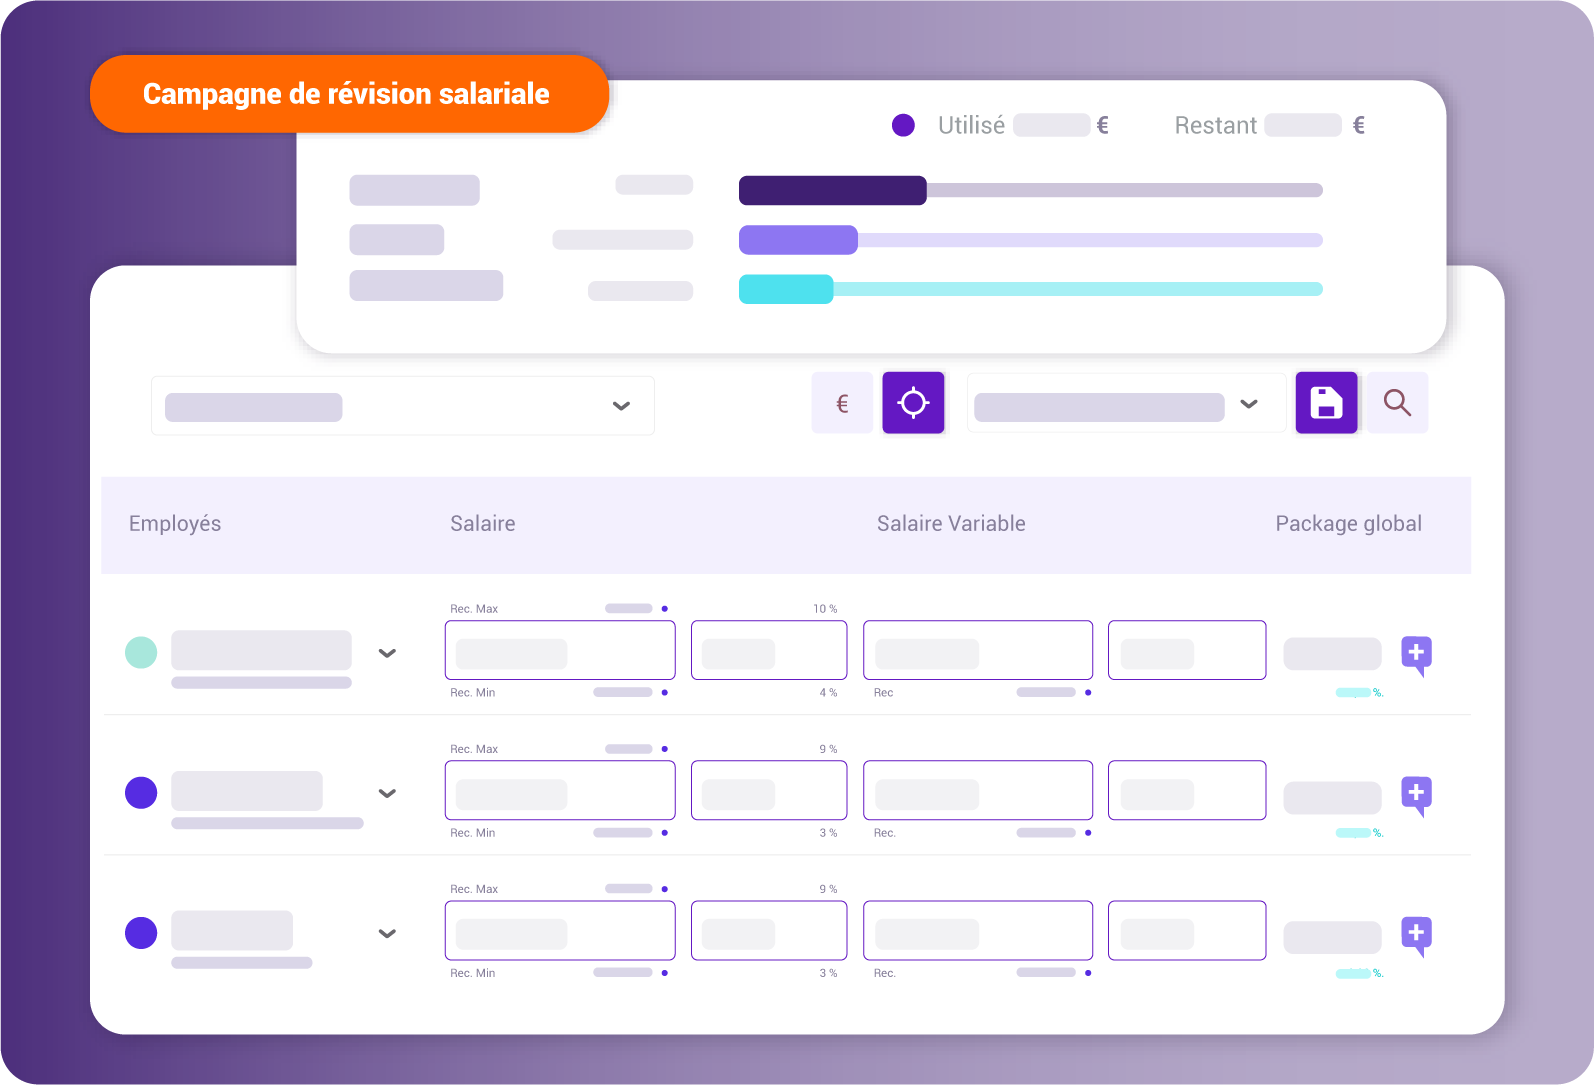The height and width of the screenshot is (1085, 1594).
Task: Click the euro currency icon button
Action: point(842,403)
